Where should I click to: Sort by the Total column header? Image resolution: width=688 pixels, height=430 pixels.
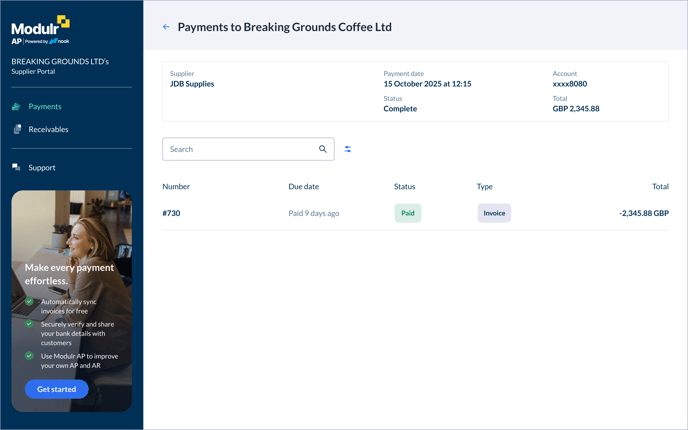pyautogui.click(x=660, y=186)
